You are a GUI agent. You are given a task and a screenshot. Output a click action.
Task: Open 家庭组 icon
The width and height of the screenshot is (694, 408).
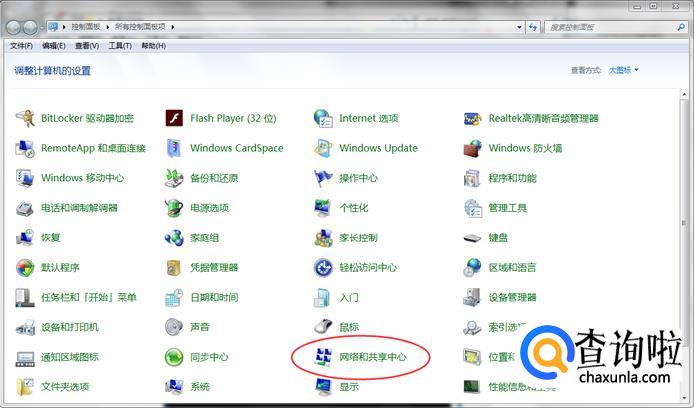(x=174, y=238)
